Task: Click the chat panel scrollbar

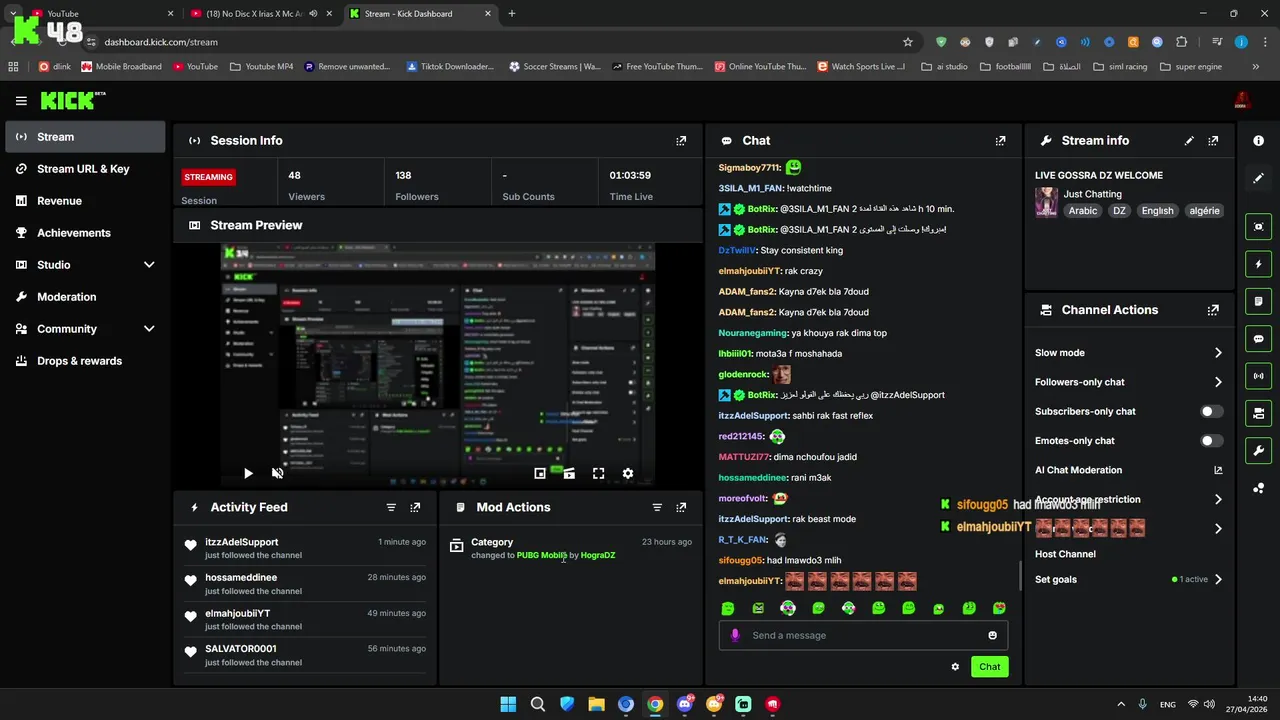Action: pos(1020,575)
